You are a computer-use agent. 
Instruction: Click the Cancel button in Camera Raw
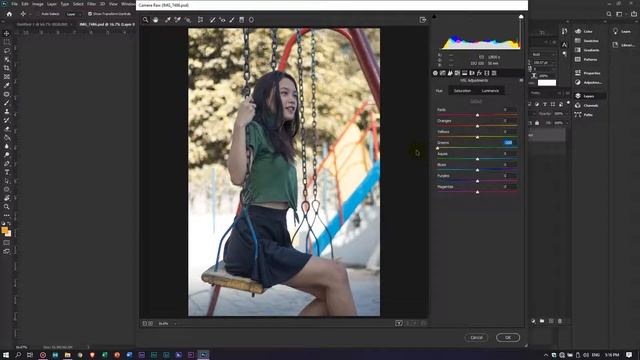click(x=476, y=338)
